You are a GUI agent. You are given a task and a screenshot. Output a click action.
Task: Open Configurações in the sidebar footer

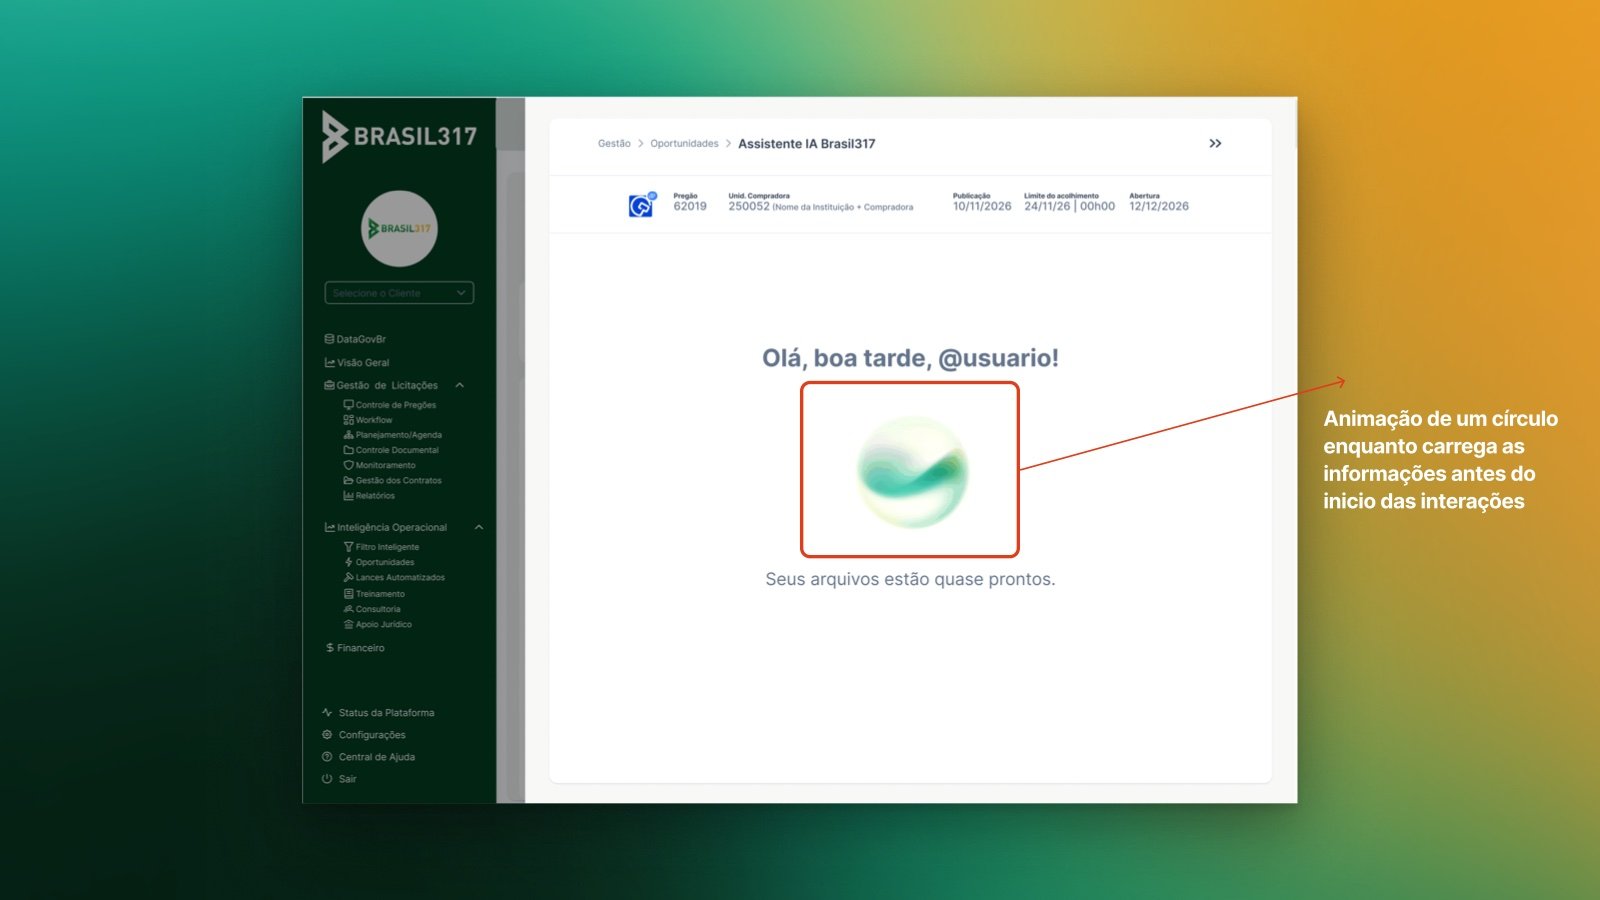click(x=363, y=735)
